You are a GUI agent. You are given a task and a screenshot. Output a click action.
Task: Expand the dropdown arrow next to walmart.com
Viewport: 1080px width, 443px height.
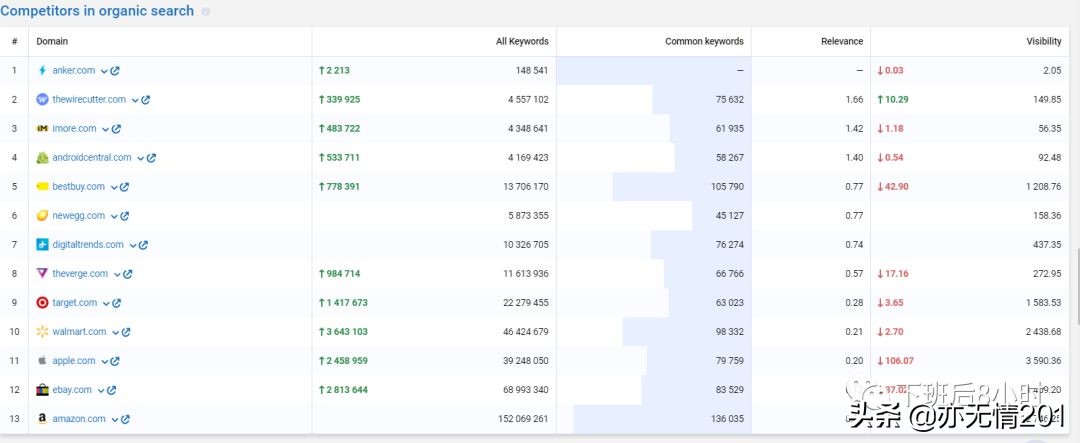(x=115, y=332)
